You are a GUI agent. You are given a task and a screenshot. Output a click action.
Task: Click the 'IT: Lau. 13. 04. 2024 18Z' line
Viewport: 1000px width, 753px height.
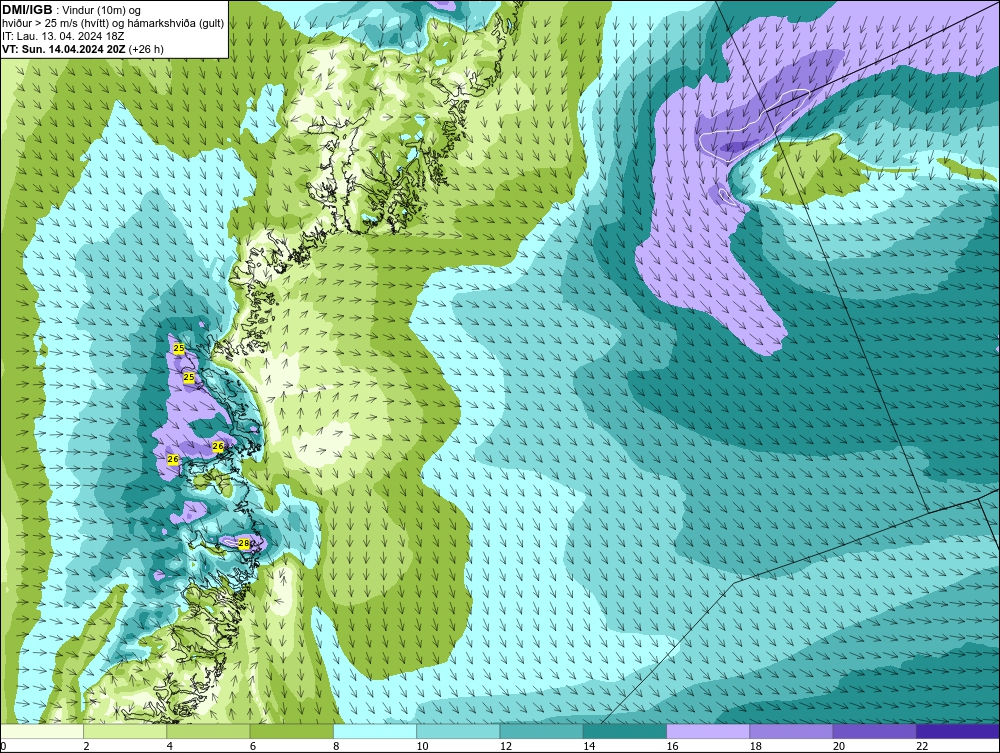coord(62,36)
